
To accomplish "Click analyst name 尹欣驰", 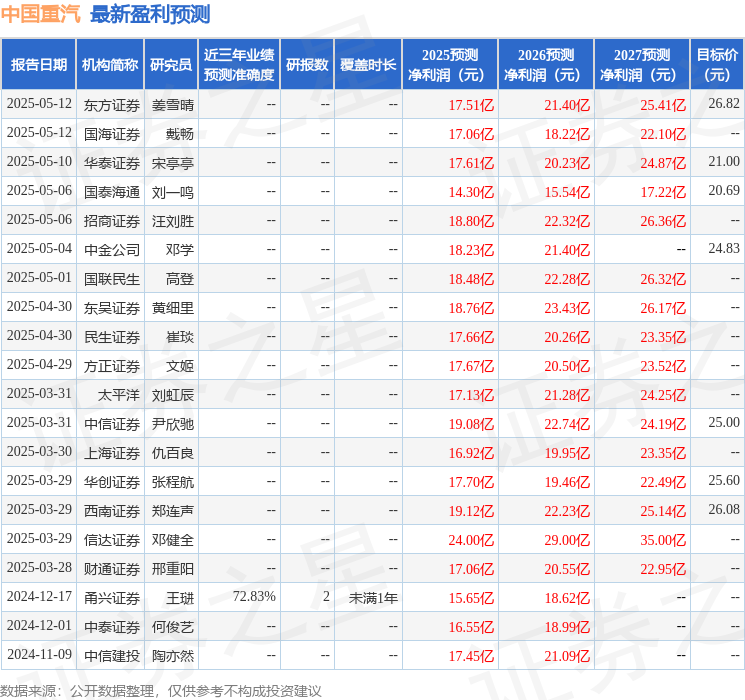I will (172, 424).
